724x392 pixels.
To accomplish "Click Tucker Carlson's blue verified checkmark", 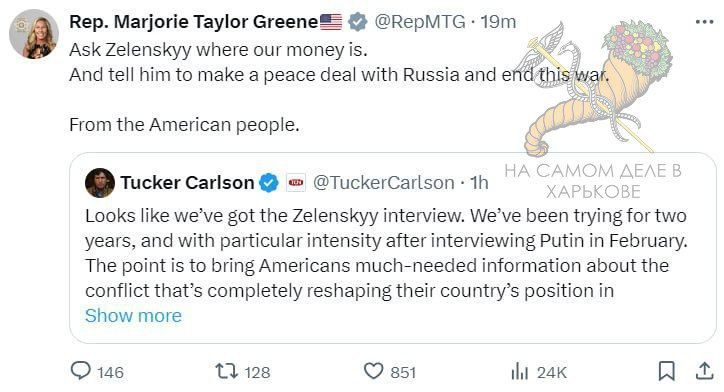I will click(x=269, y=183).
